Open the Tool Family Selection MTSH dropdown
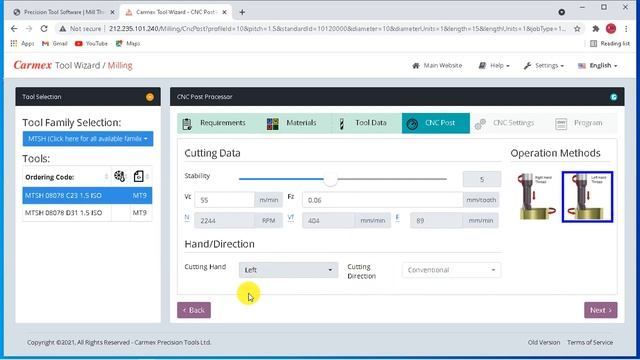 (88, 139)
